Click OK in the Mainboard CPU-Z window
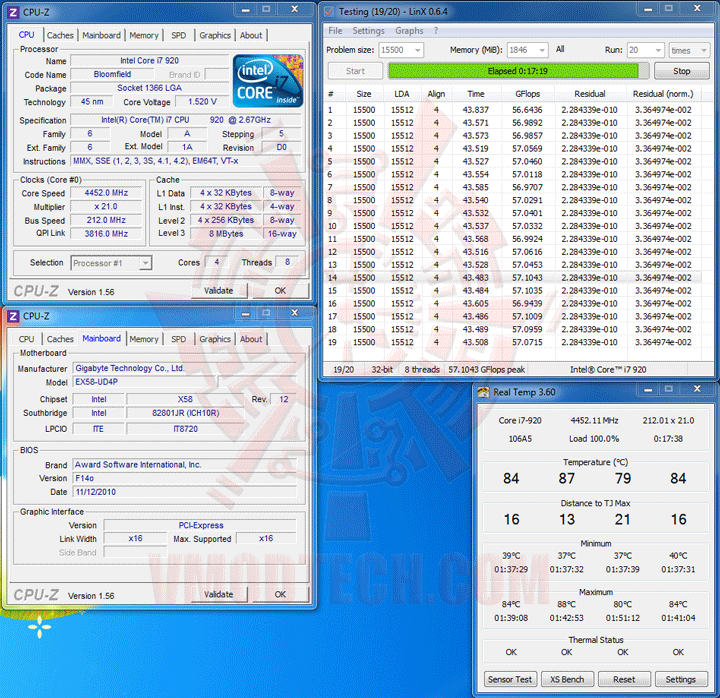 point(280,595)
